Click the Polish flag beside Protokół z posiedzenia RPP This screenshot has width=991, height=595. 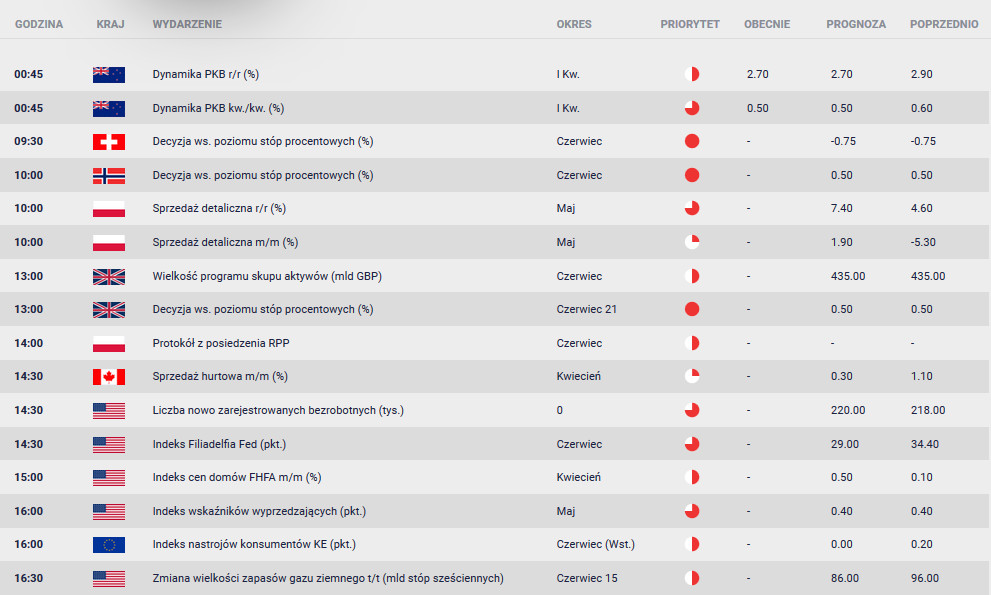(109, 343)
